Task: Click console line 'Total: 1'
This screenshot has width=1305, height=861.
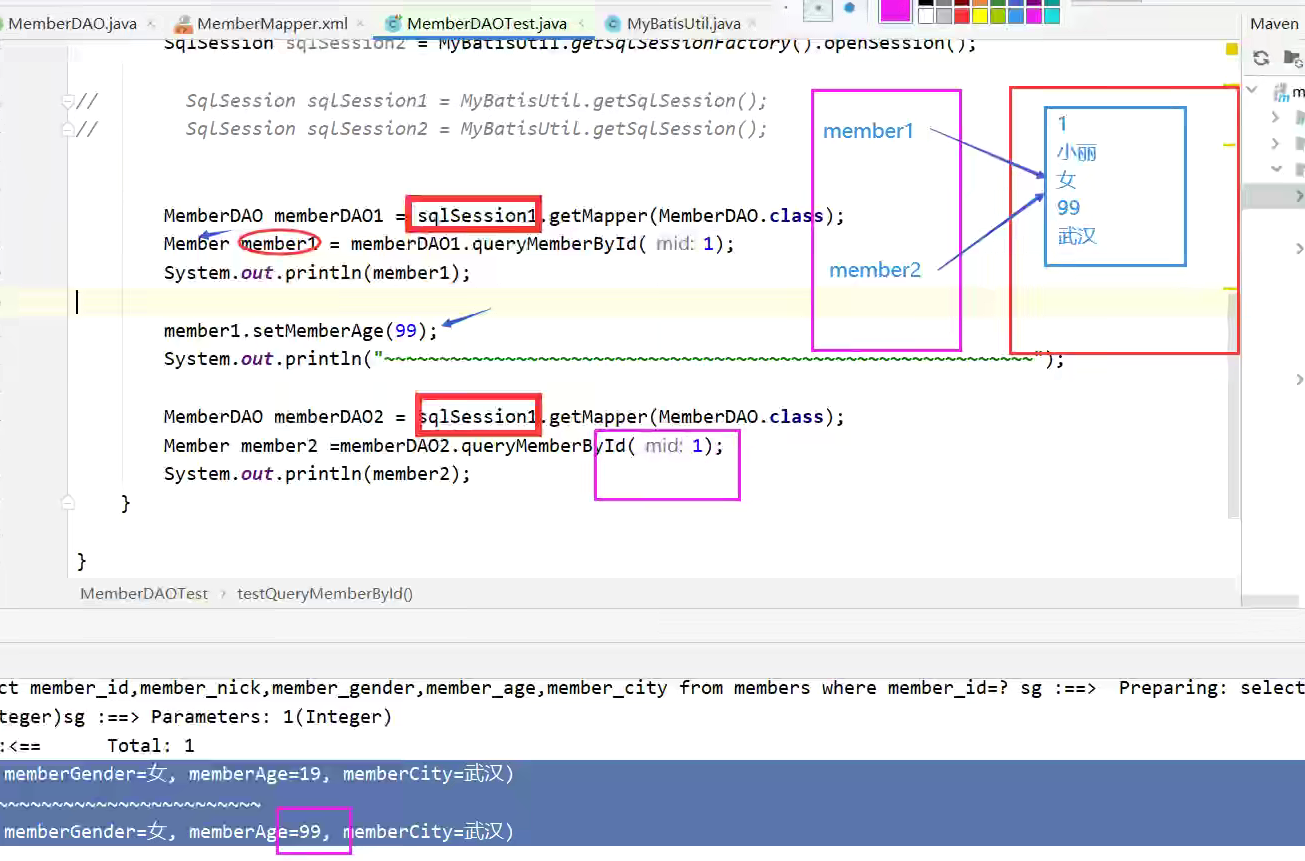Action: point(150,746)
